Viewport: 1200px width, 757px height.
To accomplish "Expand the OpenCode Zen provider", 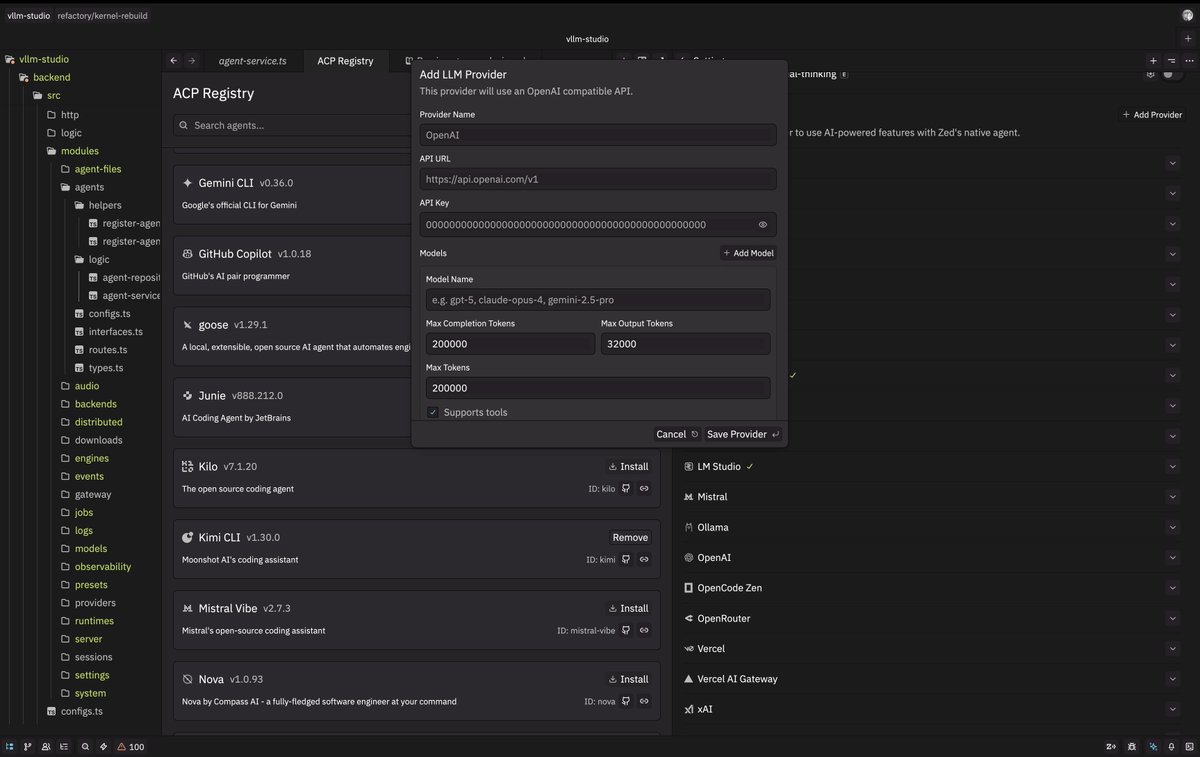I will click(1172, 588).
